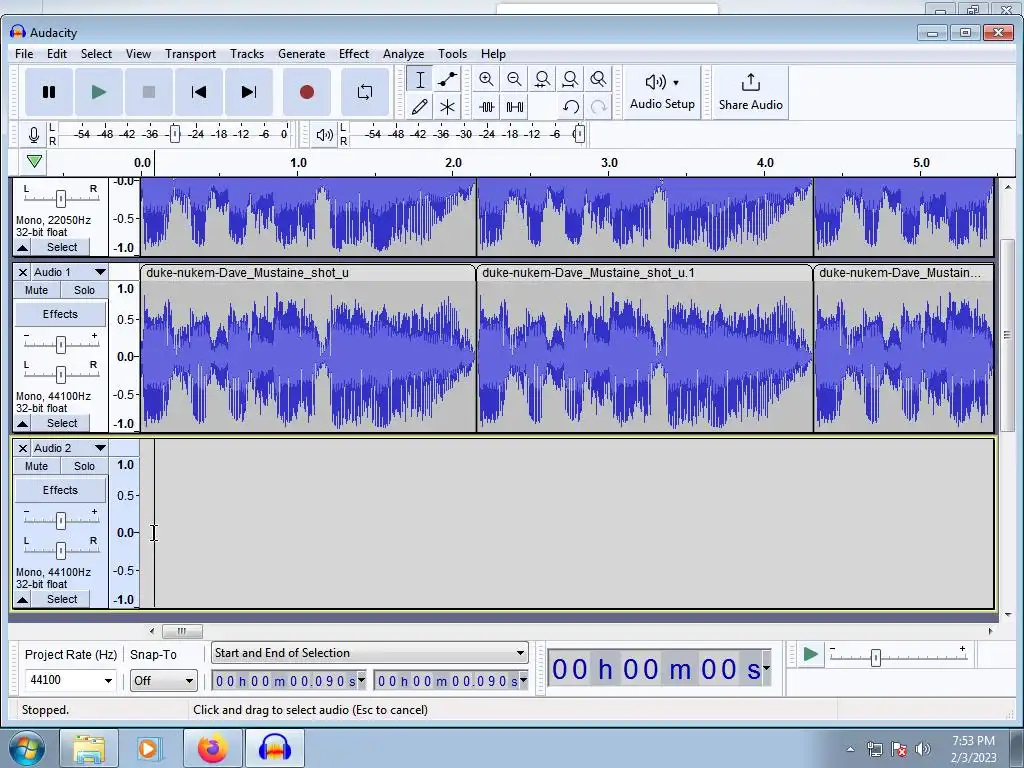Click the horizontal scrollbar thumb
The height and width of the screenshot is (768, 1024).
pyautogui.click(x=182, y=631)
